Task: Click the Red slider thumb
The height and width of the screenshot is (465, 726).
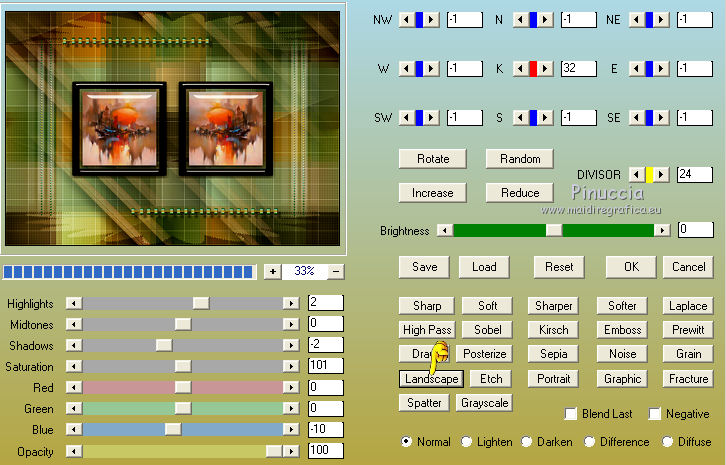Action: coord(183,387)
